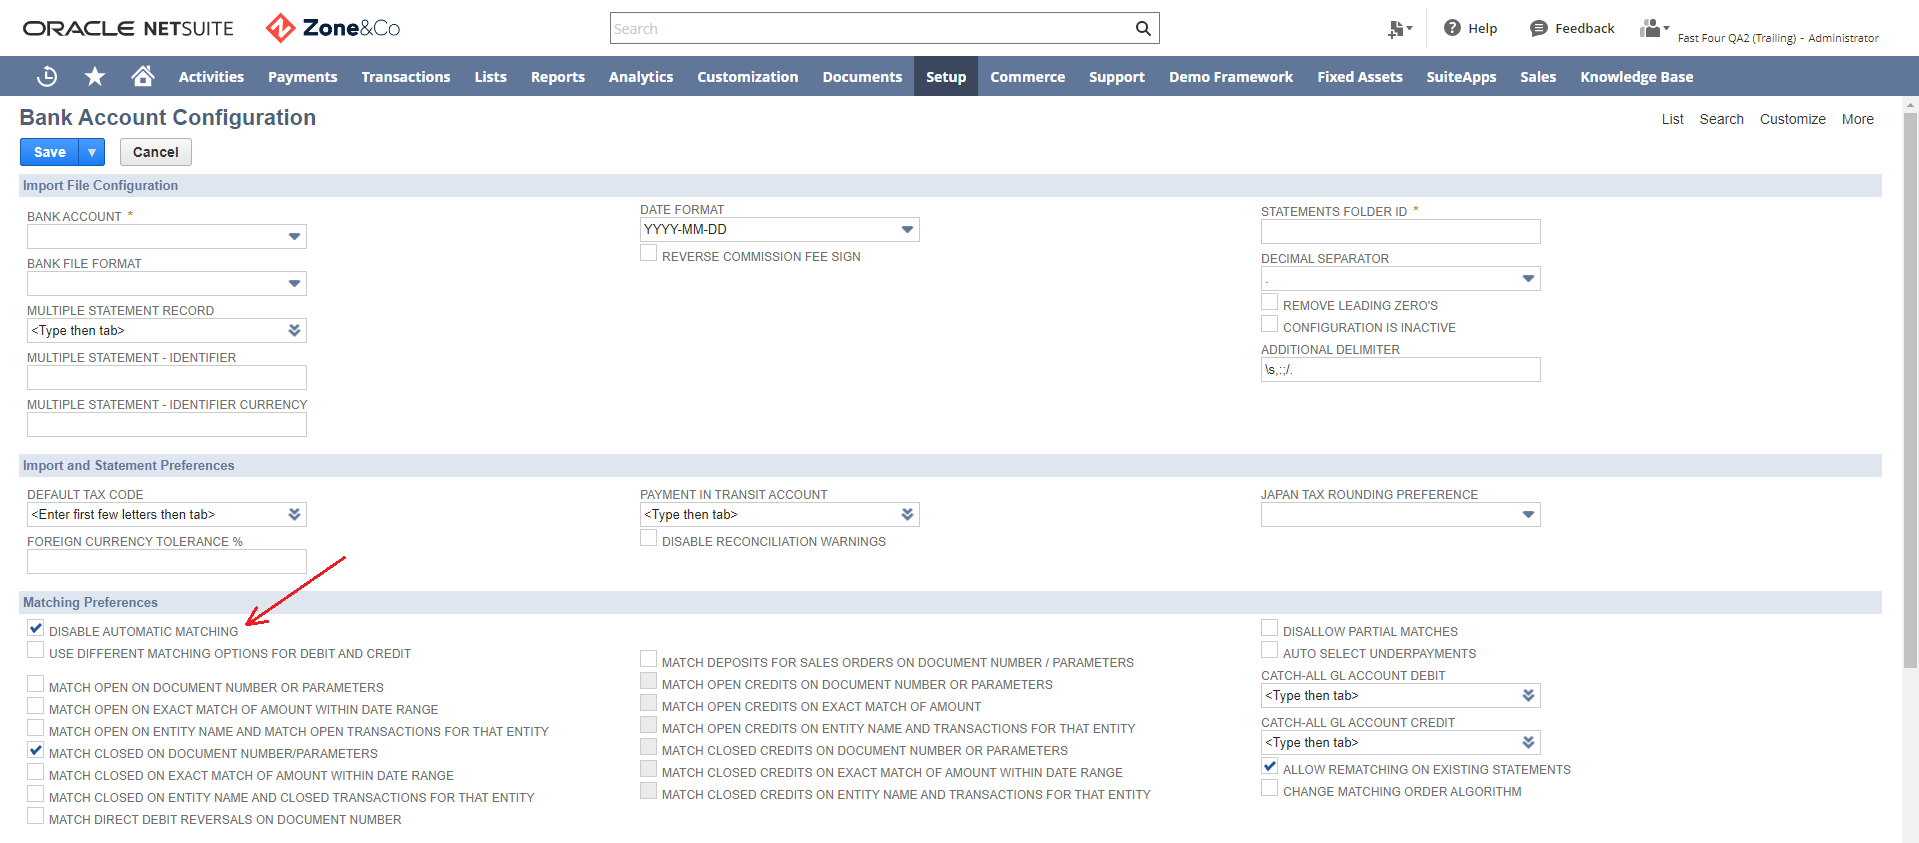Click the Customize link
Screen dimensions: 1919x843
pyautogui.click(x=1793, y=119)
